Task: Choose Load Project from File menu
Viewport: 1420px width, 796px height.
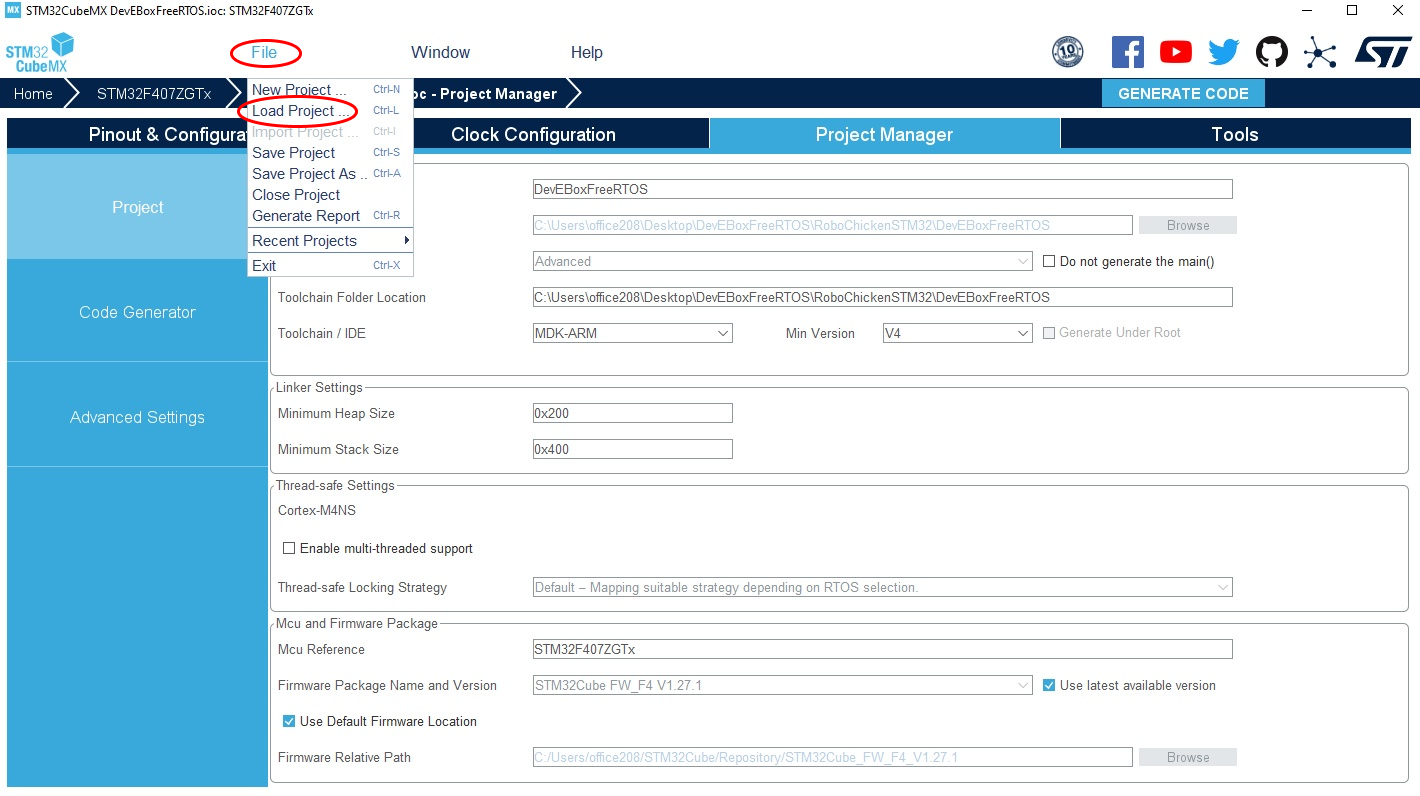Action: (x=331, y=111)
